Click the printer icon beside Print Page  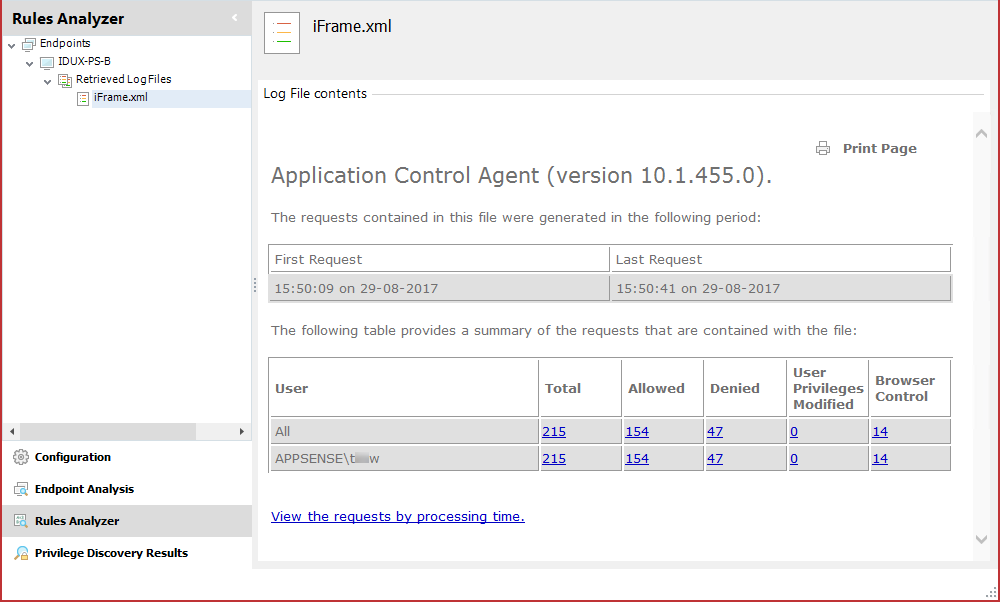point(823,148)
